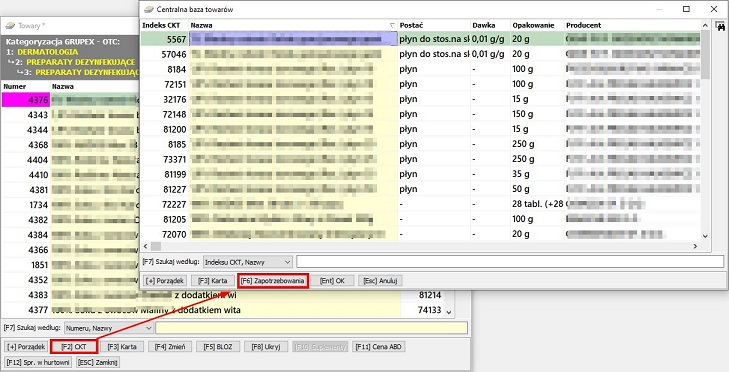729x372 pixels.
Task: Select row with Indeks CKT 73371
Action: coord(421,159)
